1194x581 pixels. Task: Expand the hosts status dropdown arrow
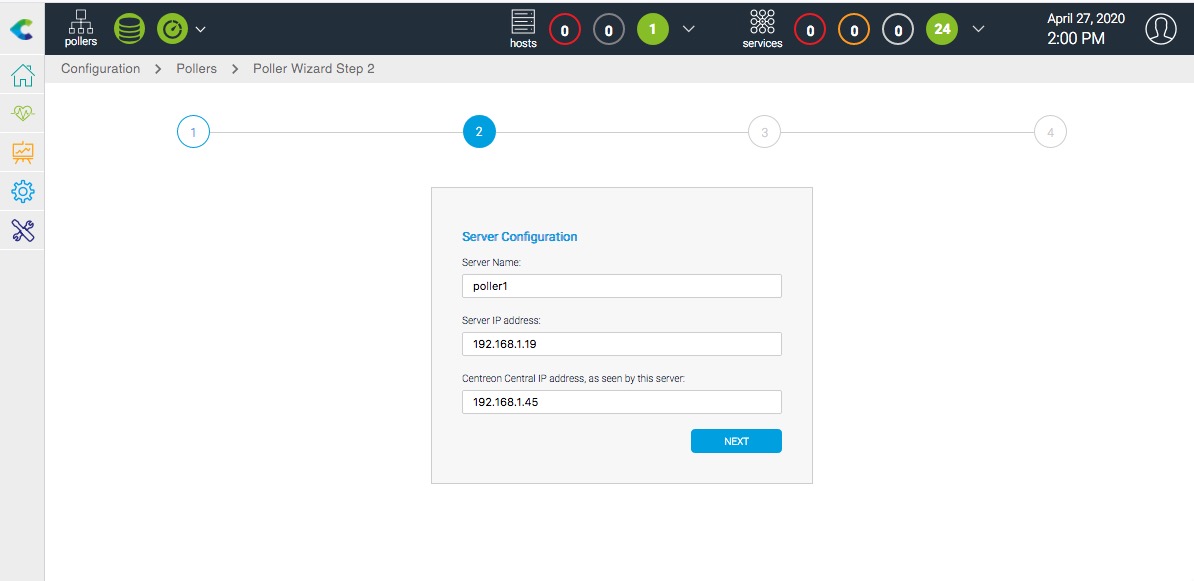coord(688,29)
